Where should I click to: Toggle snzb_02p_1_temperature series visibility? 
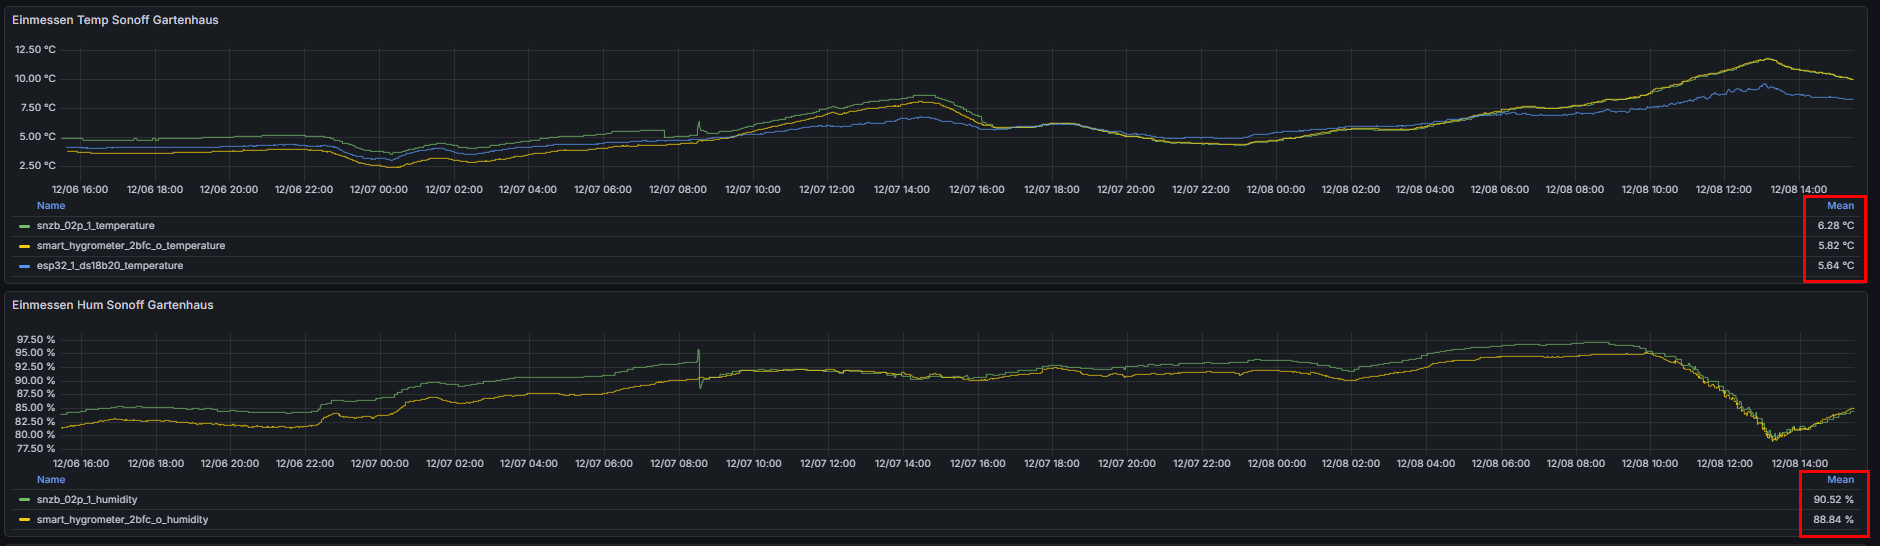(x=95, y=226)
